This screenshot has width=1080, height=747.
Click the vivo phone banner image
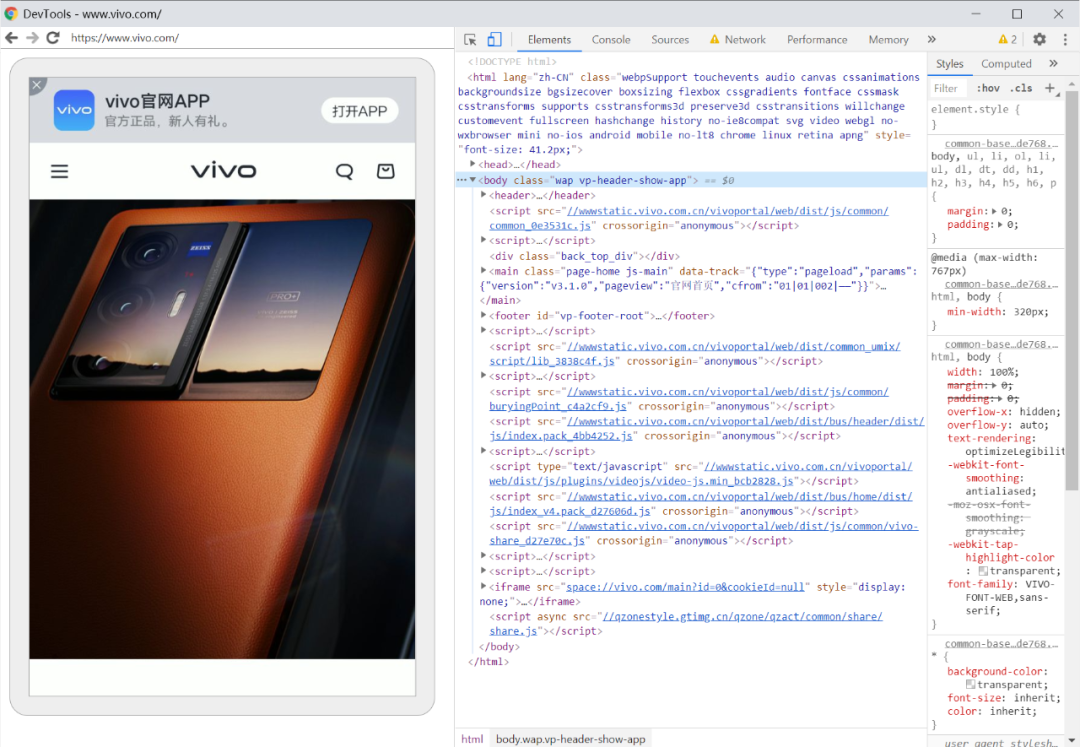(x=222, y=429)
